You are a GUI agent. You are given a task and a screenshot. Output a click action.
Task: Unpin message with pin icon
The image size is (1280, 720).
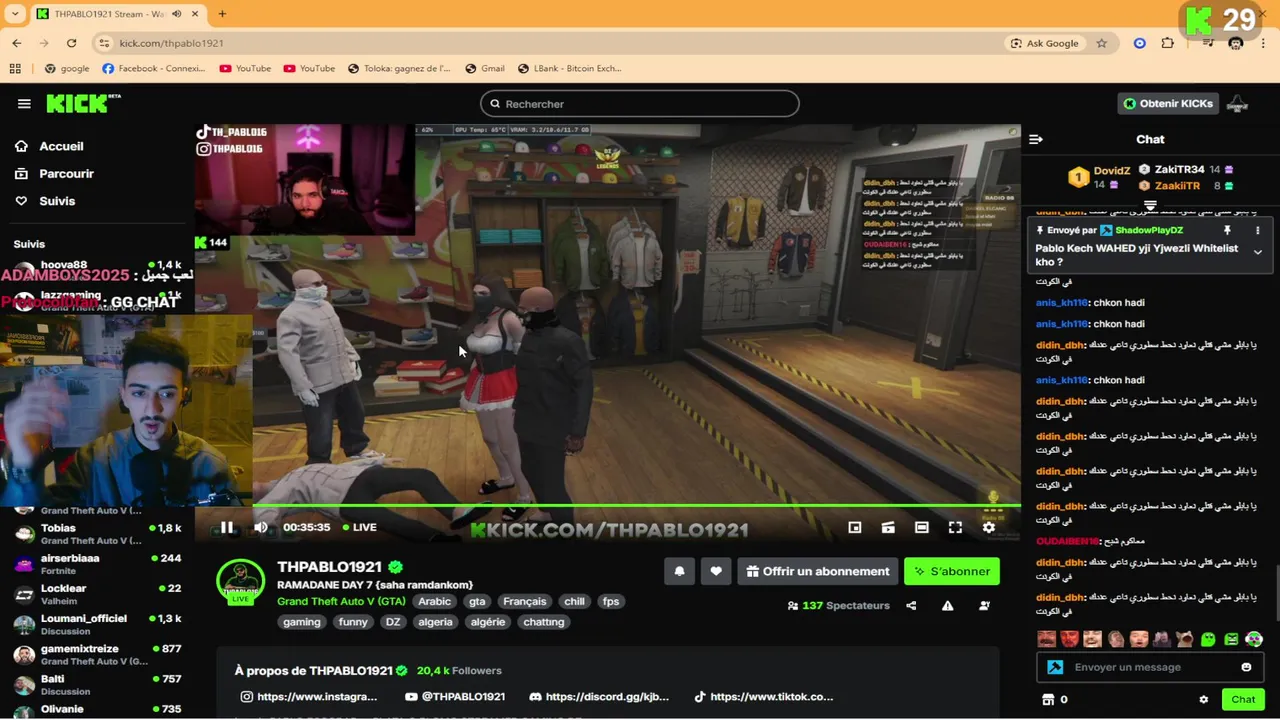pos(1227,230)
